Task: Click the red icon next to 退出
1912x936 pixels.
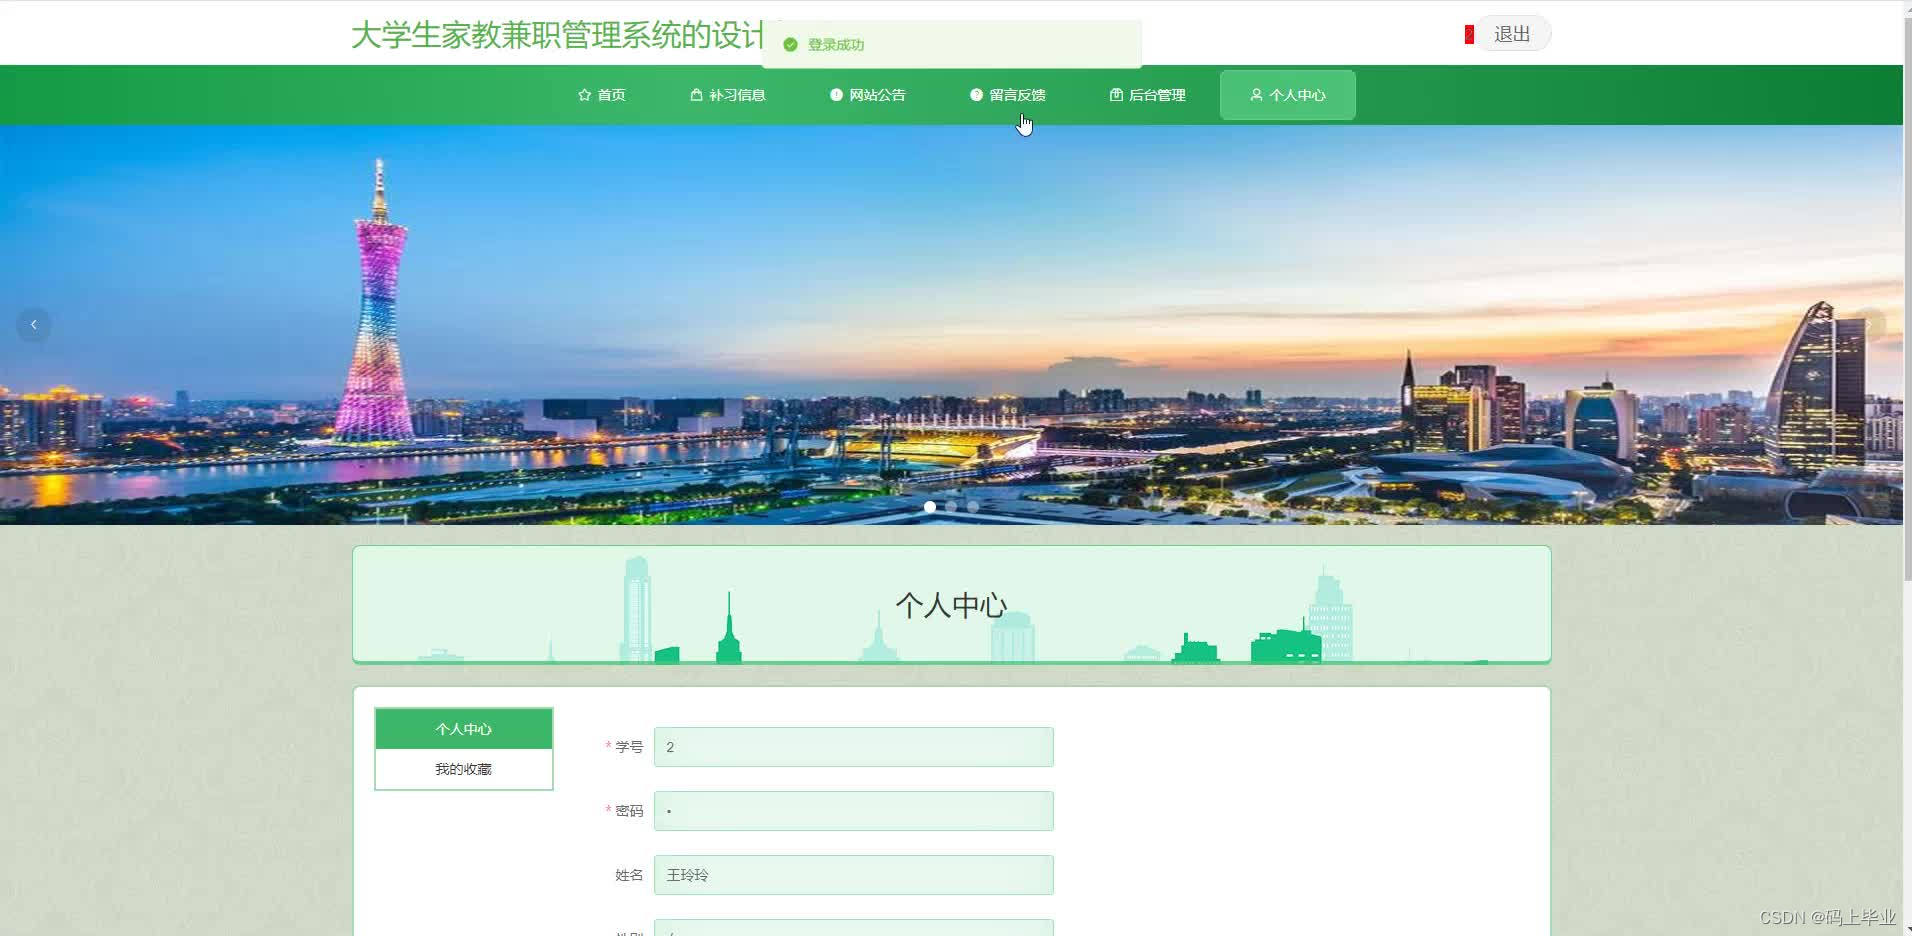Action: [x=1468, y=32]
